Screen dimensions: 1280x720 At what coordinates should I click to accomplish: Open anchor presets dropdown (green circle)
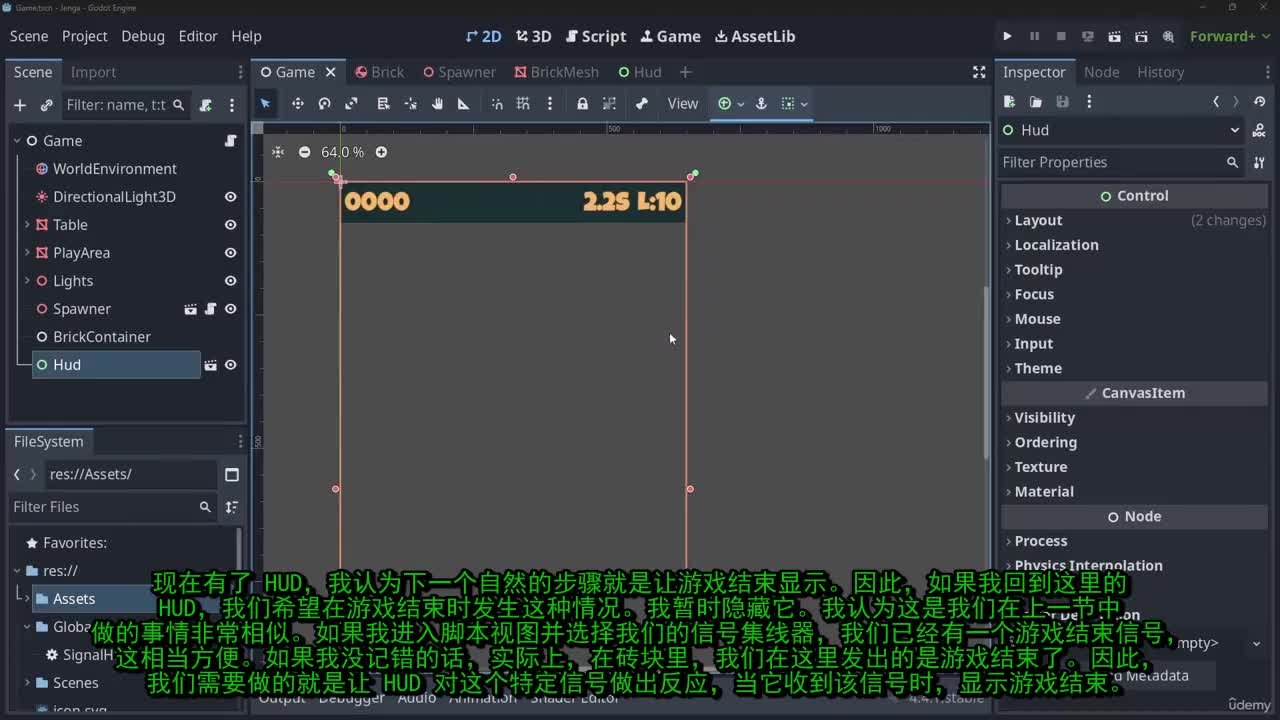click(730, 104)
